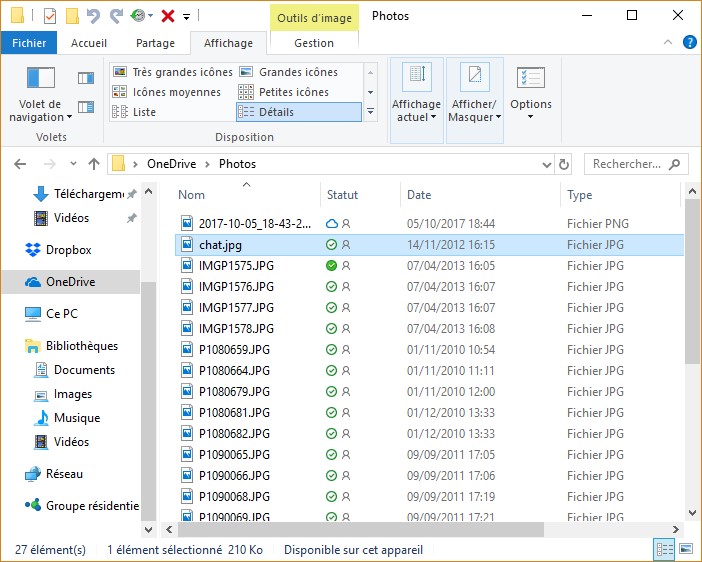Click the Help question mark icon
702x562 pixels.
[x=689, y=42]
